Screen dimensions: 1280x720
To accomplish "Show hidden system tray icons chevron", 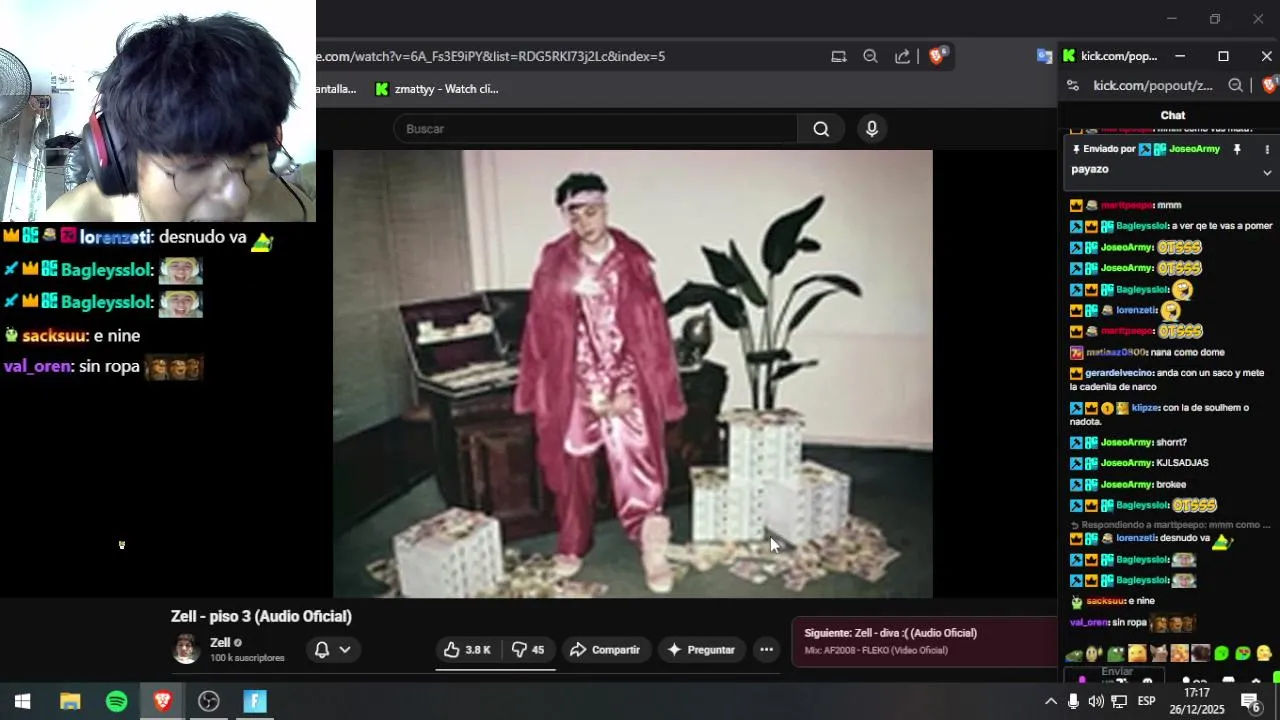I will (1050, 702).
